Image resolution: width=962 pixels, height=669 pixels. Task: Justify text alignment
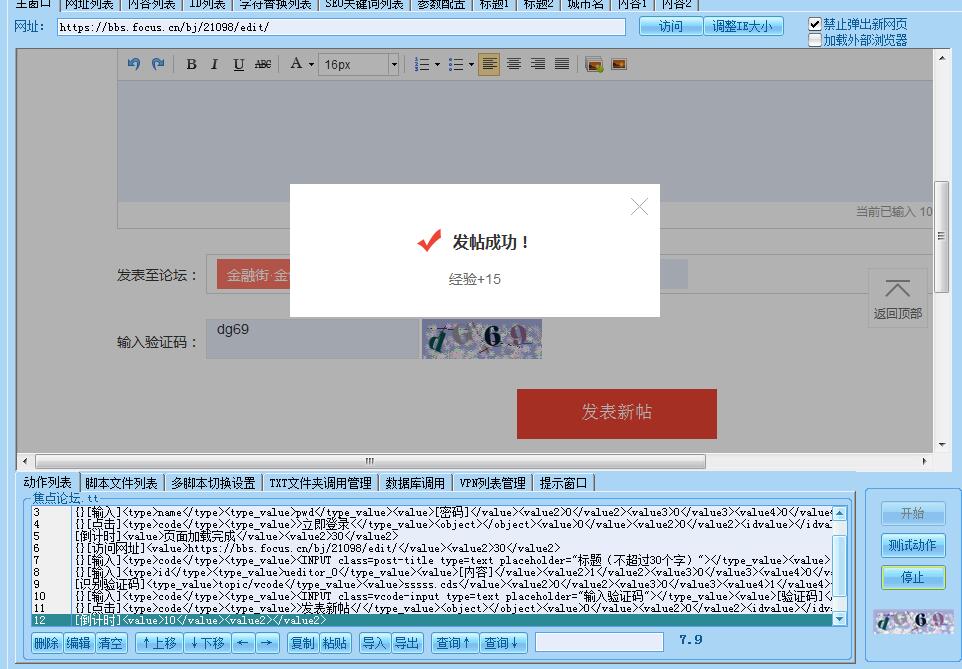click(562, 64)
